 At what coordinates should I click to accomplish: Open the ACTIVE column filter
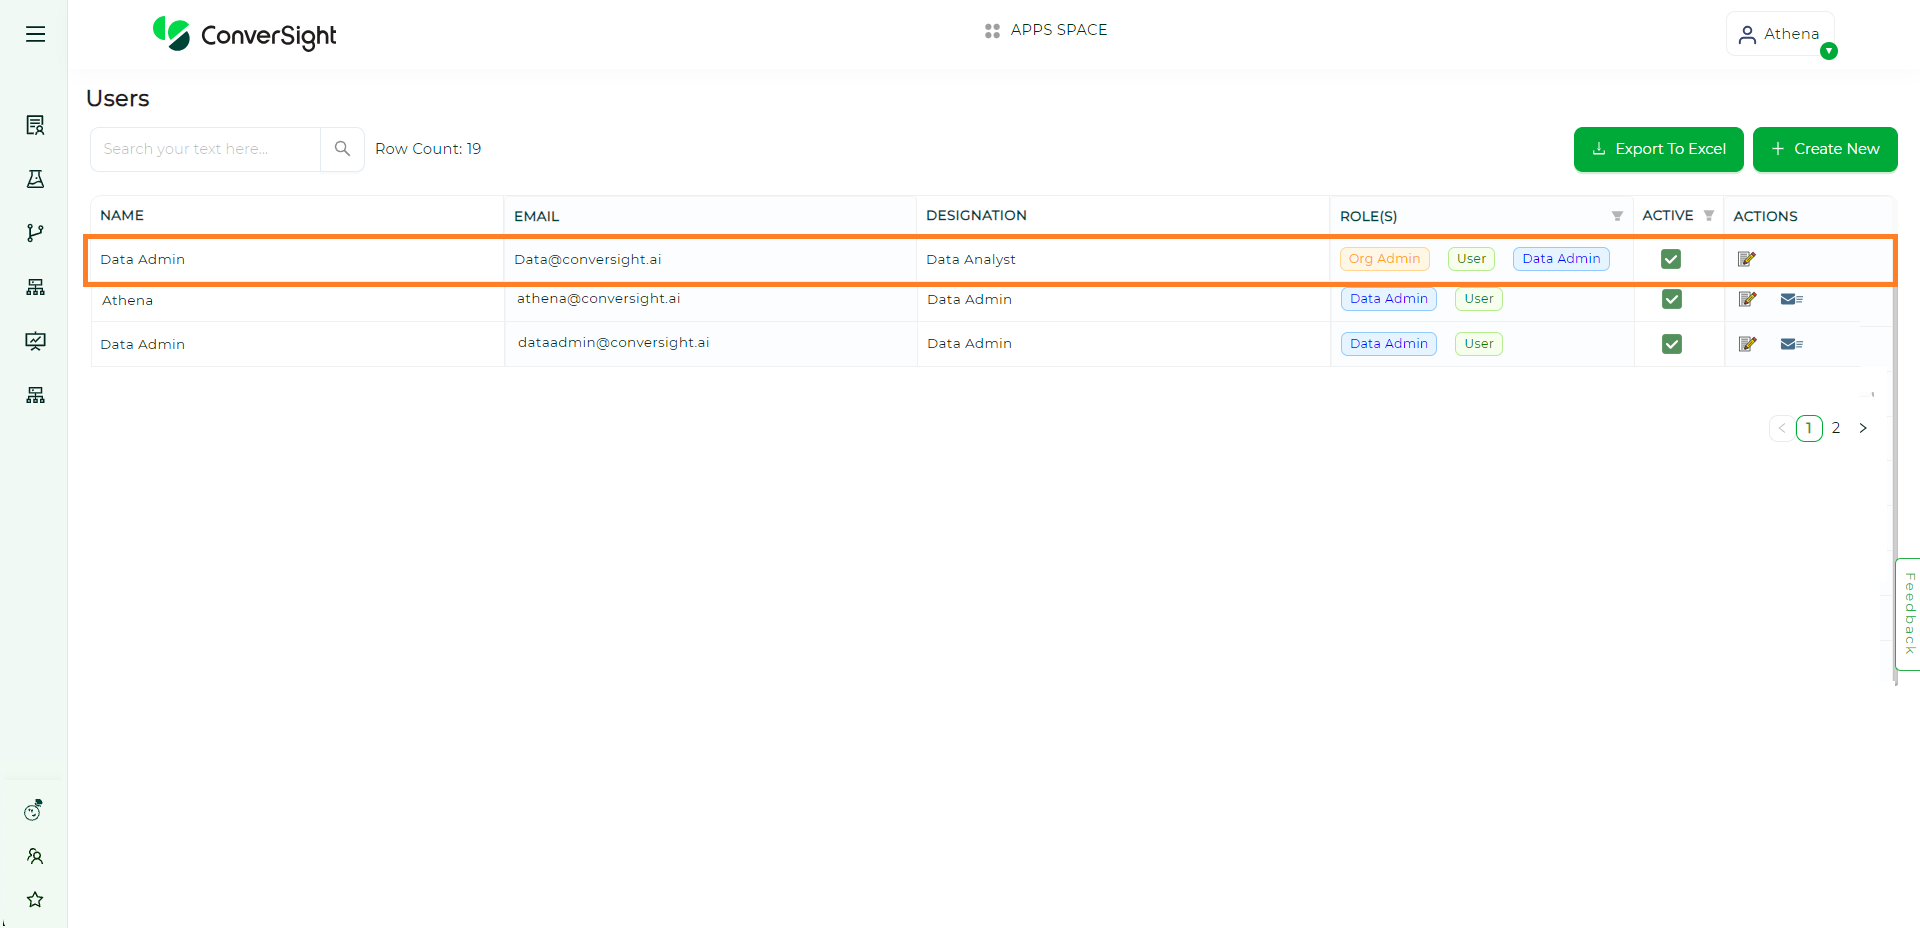[x=1709, y=216]
